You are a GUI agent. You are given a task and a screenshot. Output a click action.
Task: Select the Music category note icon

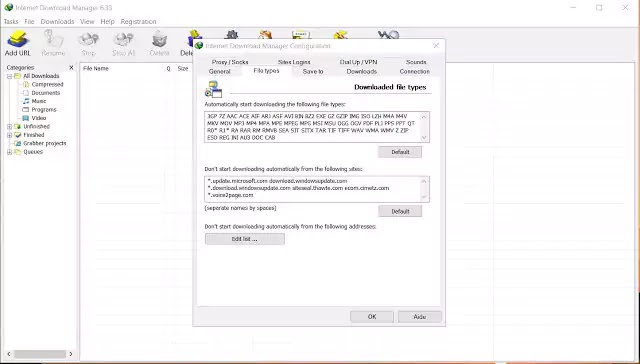coord(26,101)
